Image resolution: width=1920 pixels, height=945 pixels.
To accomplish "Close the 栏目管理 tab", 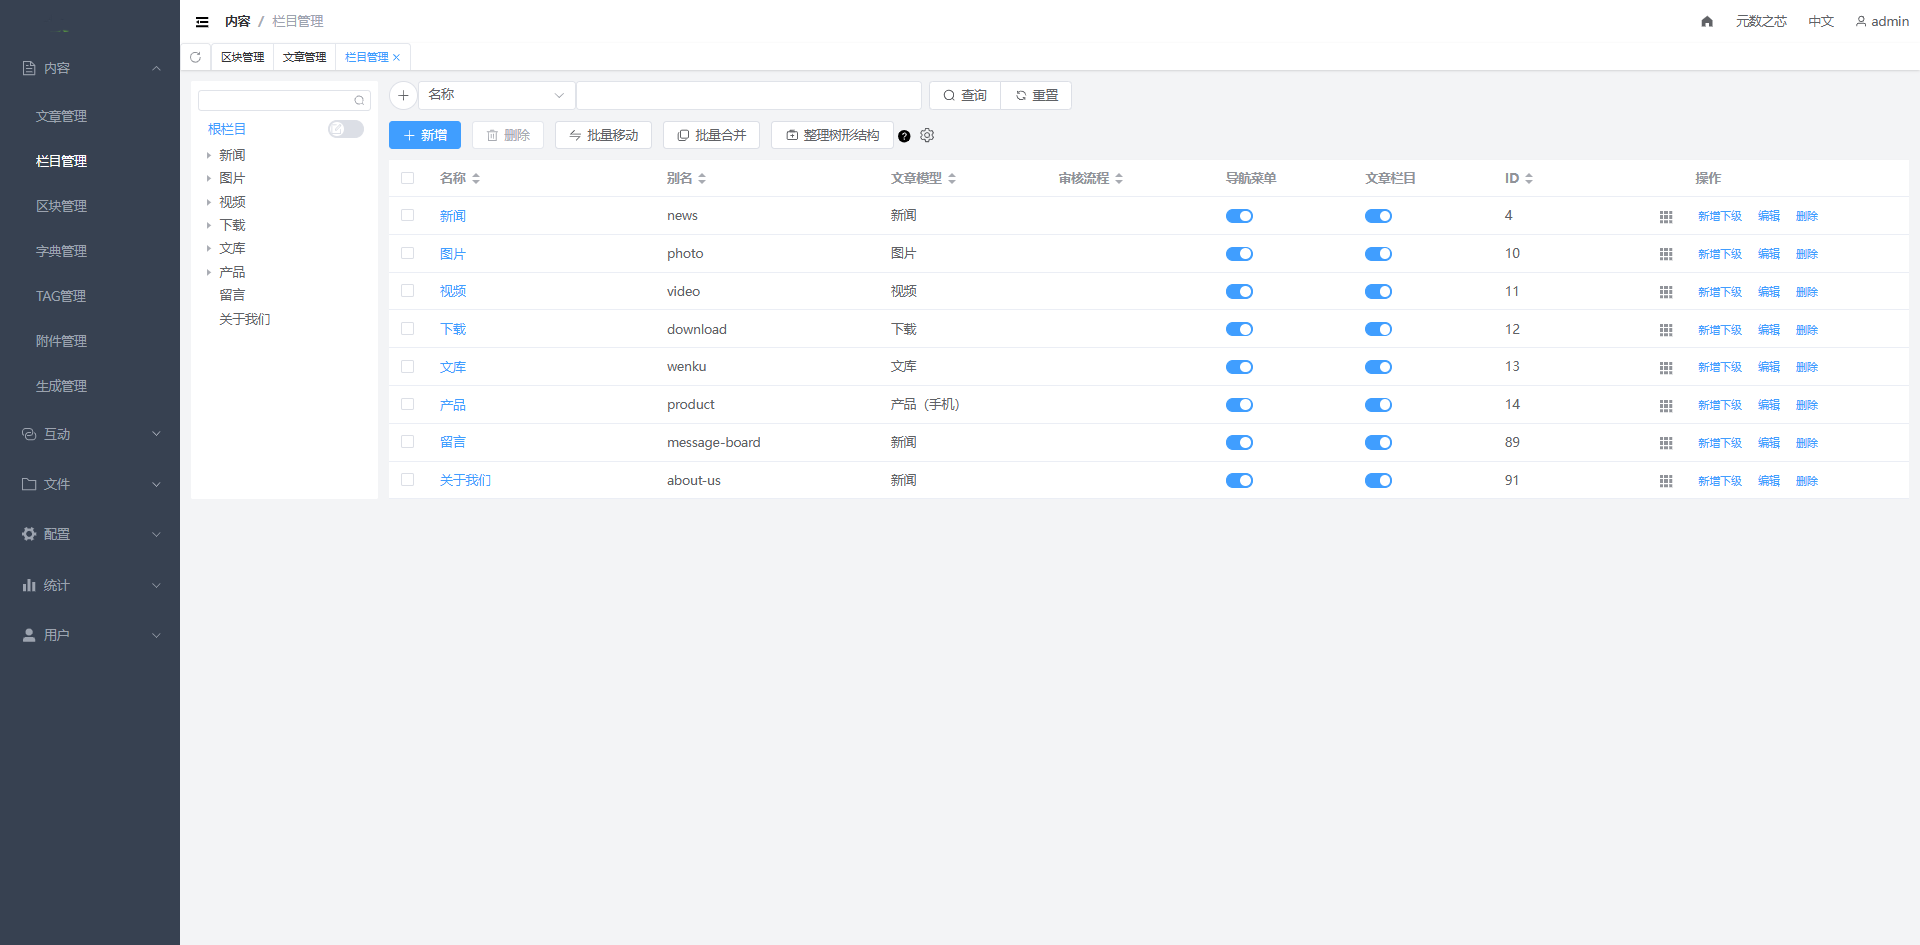I will coord(396,58).
